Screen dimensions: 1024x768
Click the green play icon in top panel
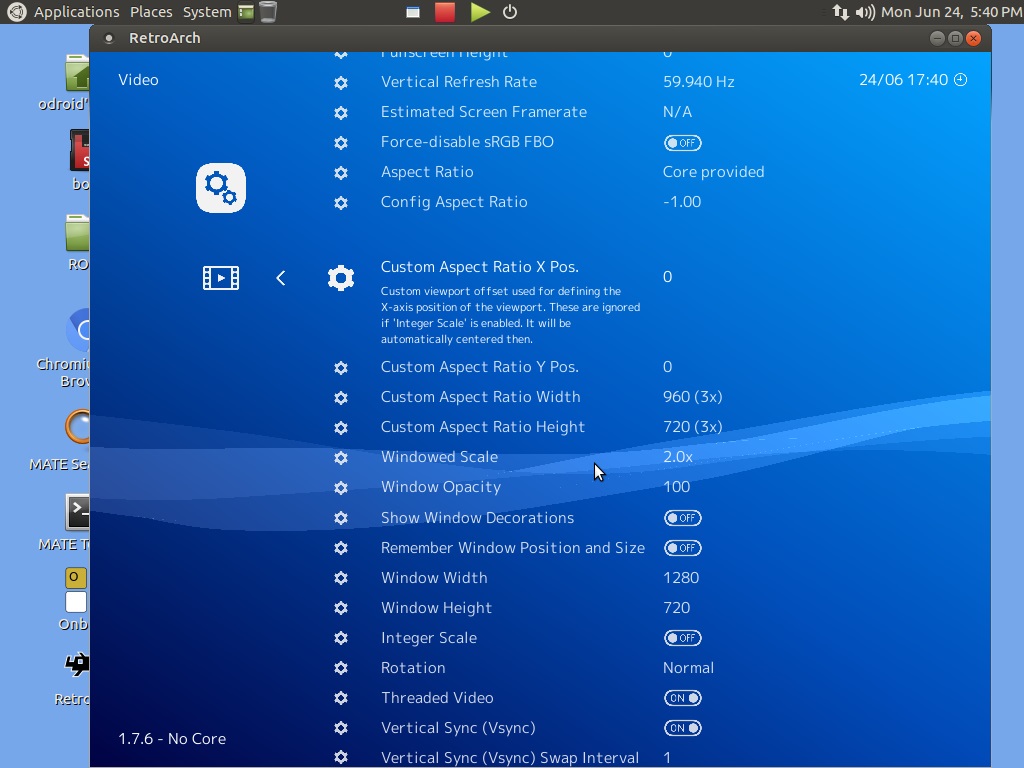click(x=480, y=12)
